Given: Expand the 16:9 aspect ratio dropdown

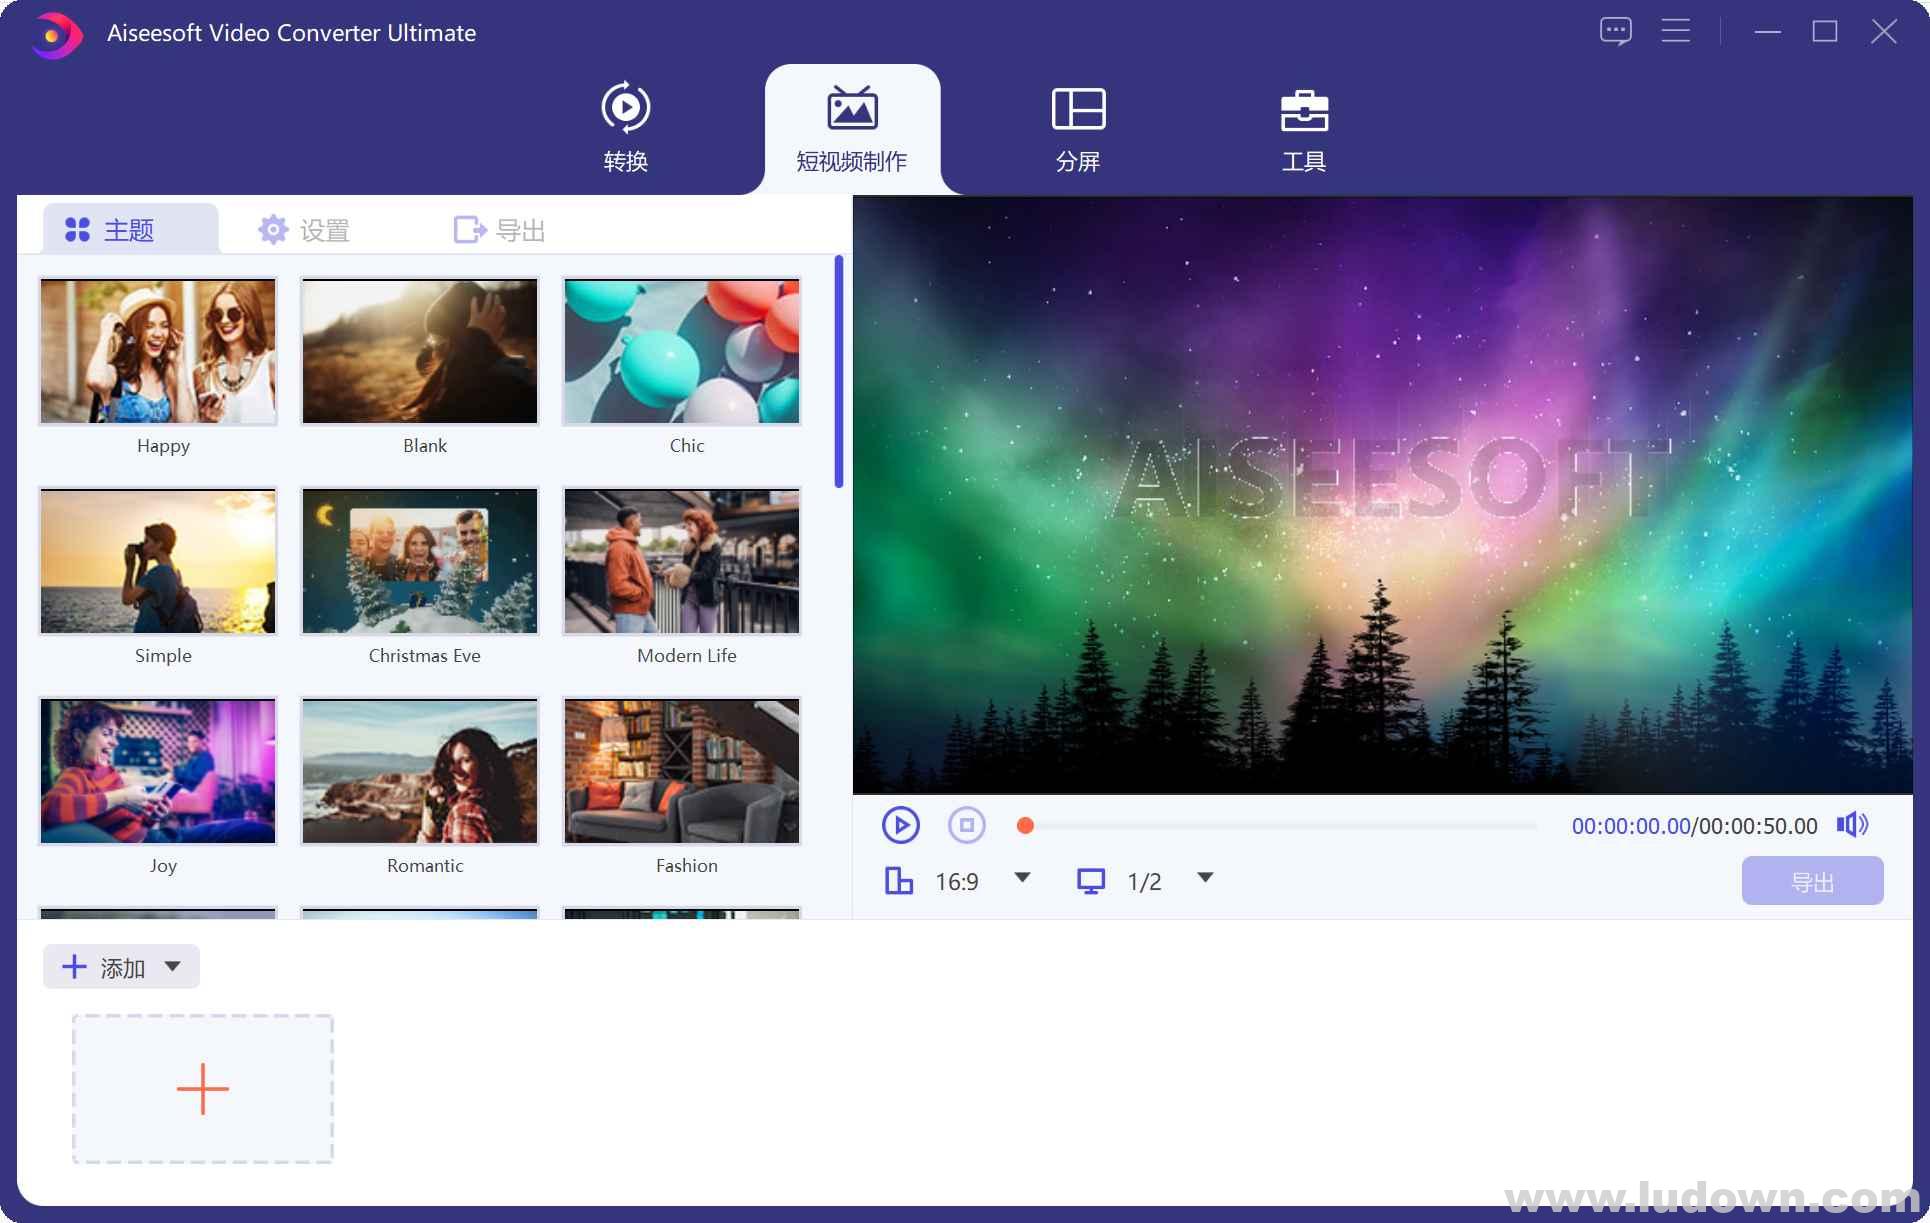Looking at the screenshot, I should point(1022,879).
